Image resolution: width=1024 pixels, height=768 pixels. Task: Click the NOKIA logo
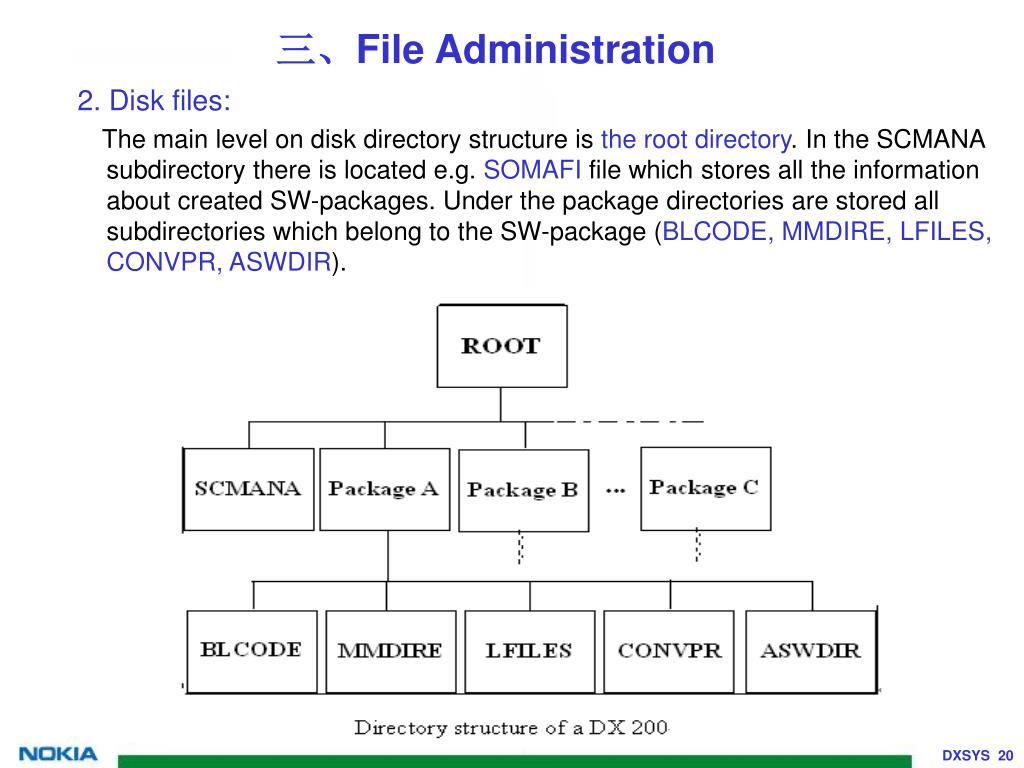[58, 754]
